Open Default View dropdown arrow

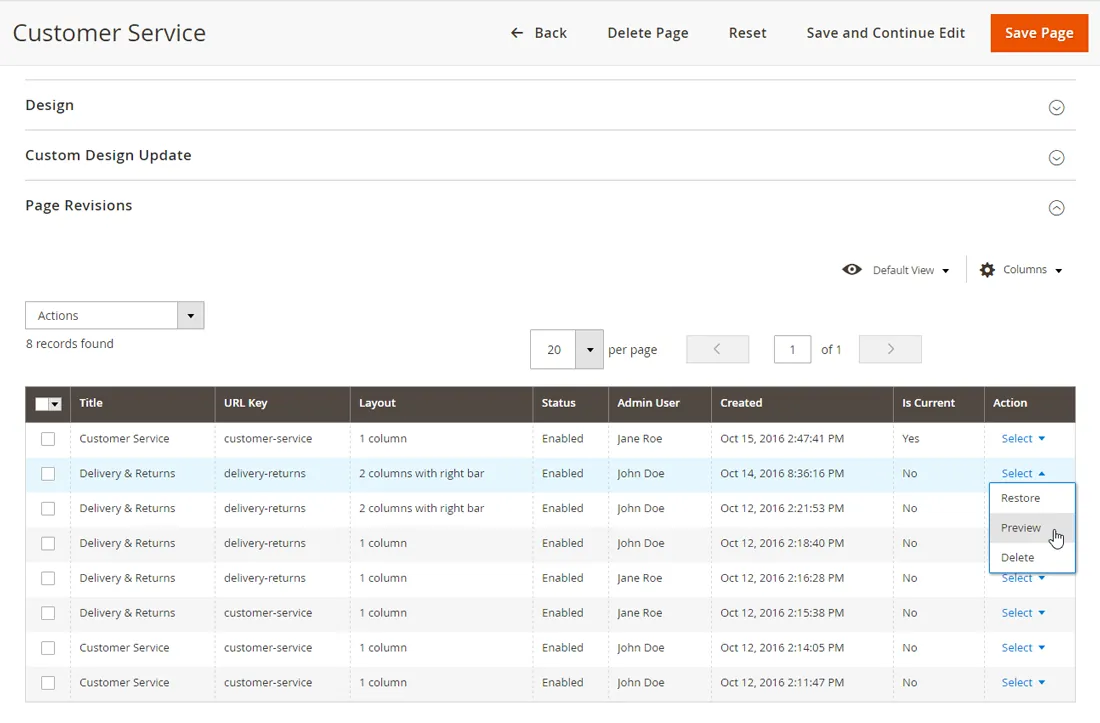pyautogui.click(x=946, y=271)
